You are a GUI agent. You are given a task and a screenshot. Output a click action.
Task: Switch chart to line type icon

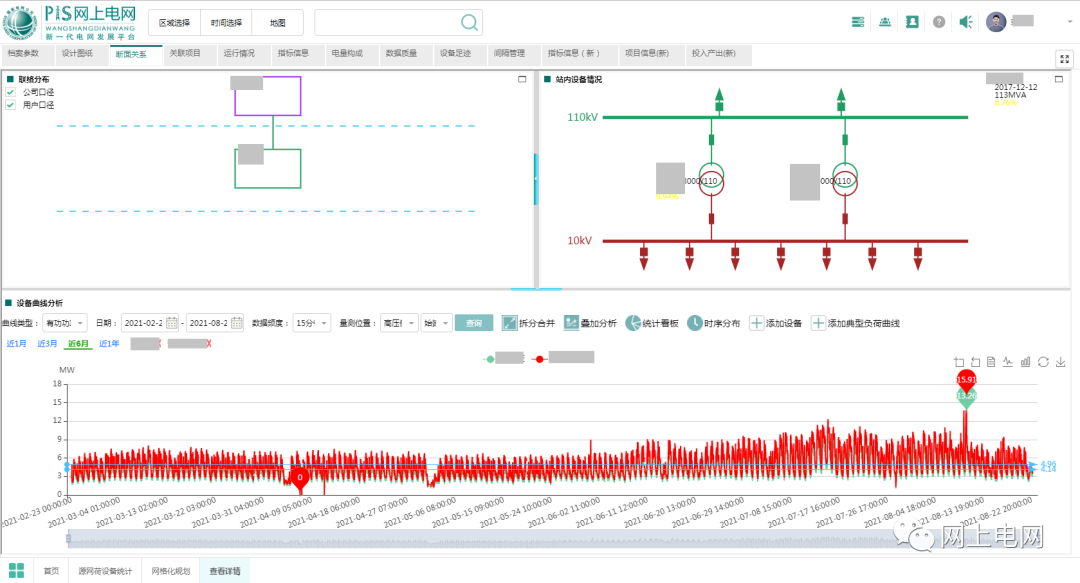(1008, 362)
